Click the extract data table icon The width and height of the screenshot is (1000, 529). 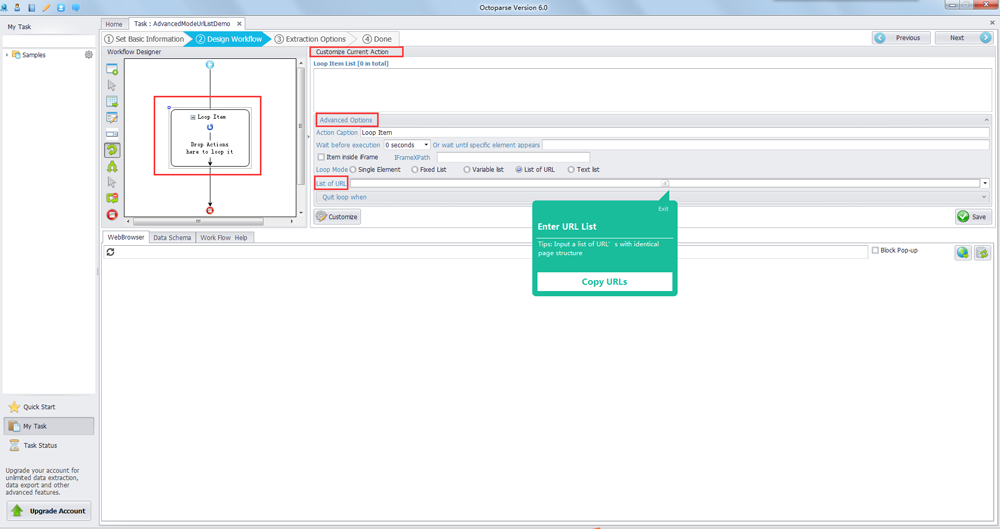pos(112,102)
